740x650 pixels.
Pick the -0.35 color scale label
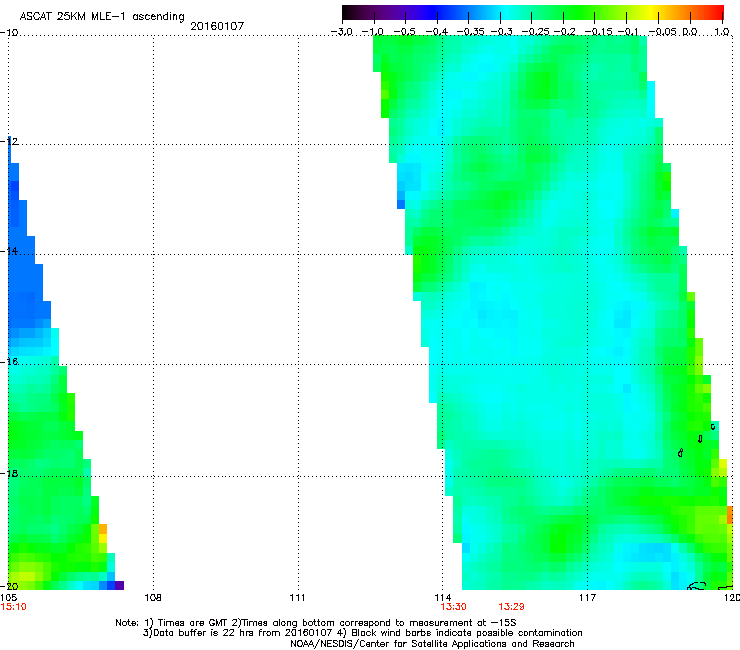470,32
